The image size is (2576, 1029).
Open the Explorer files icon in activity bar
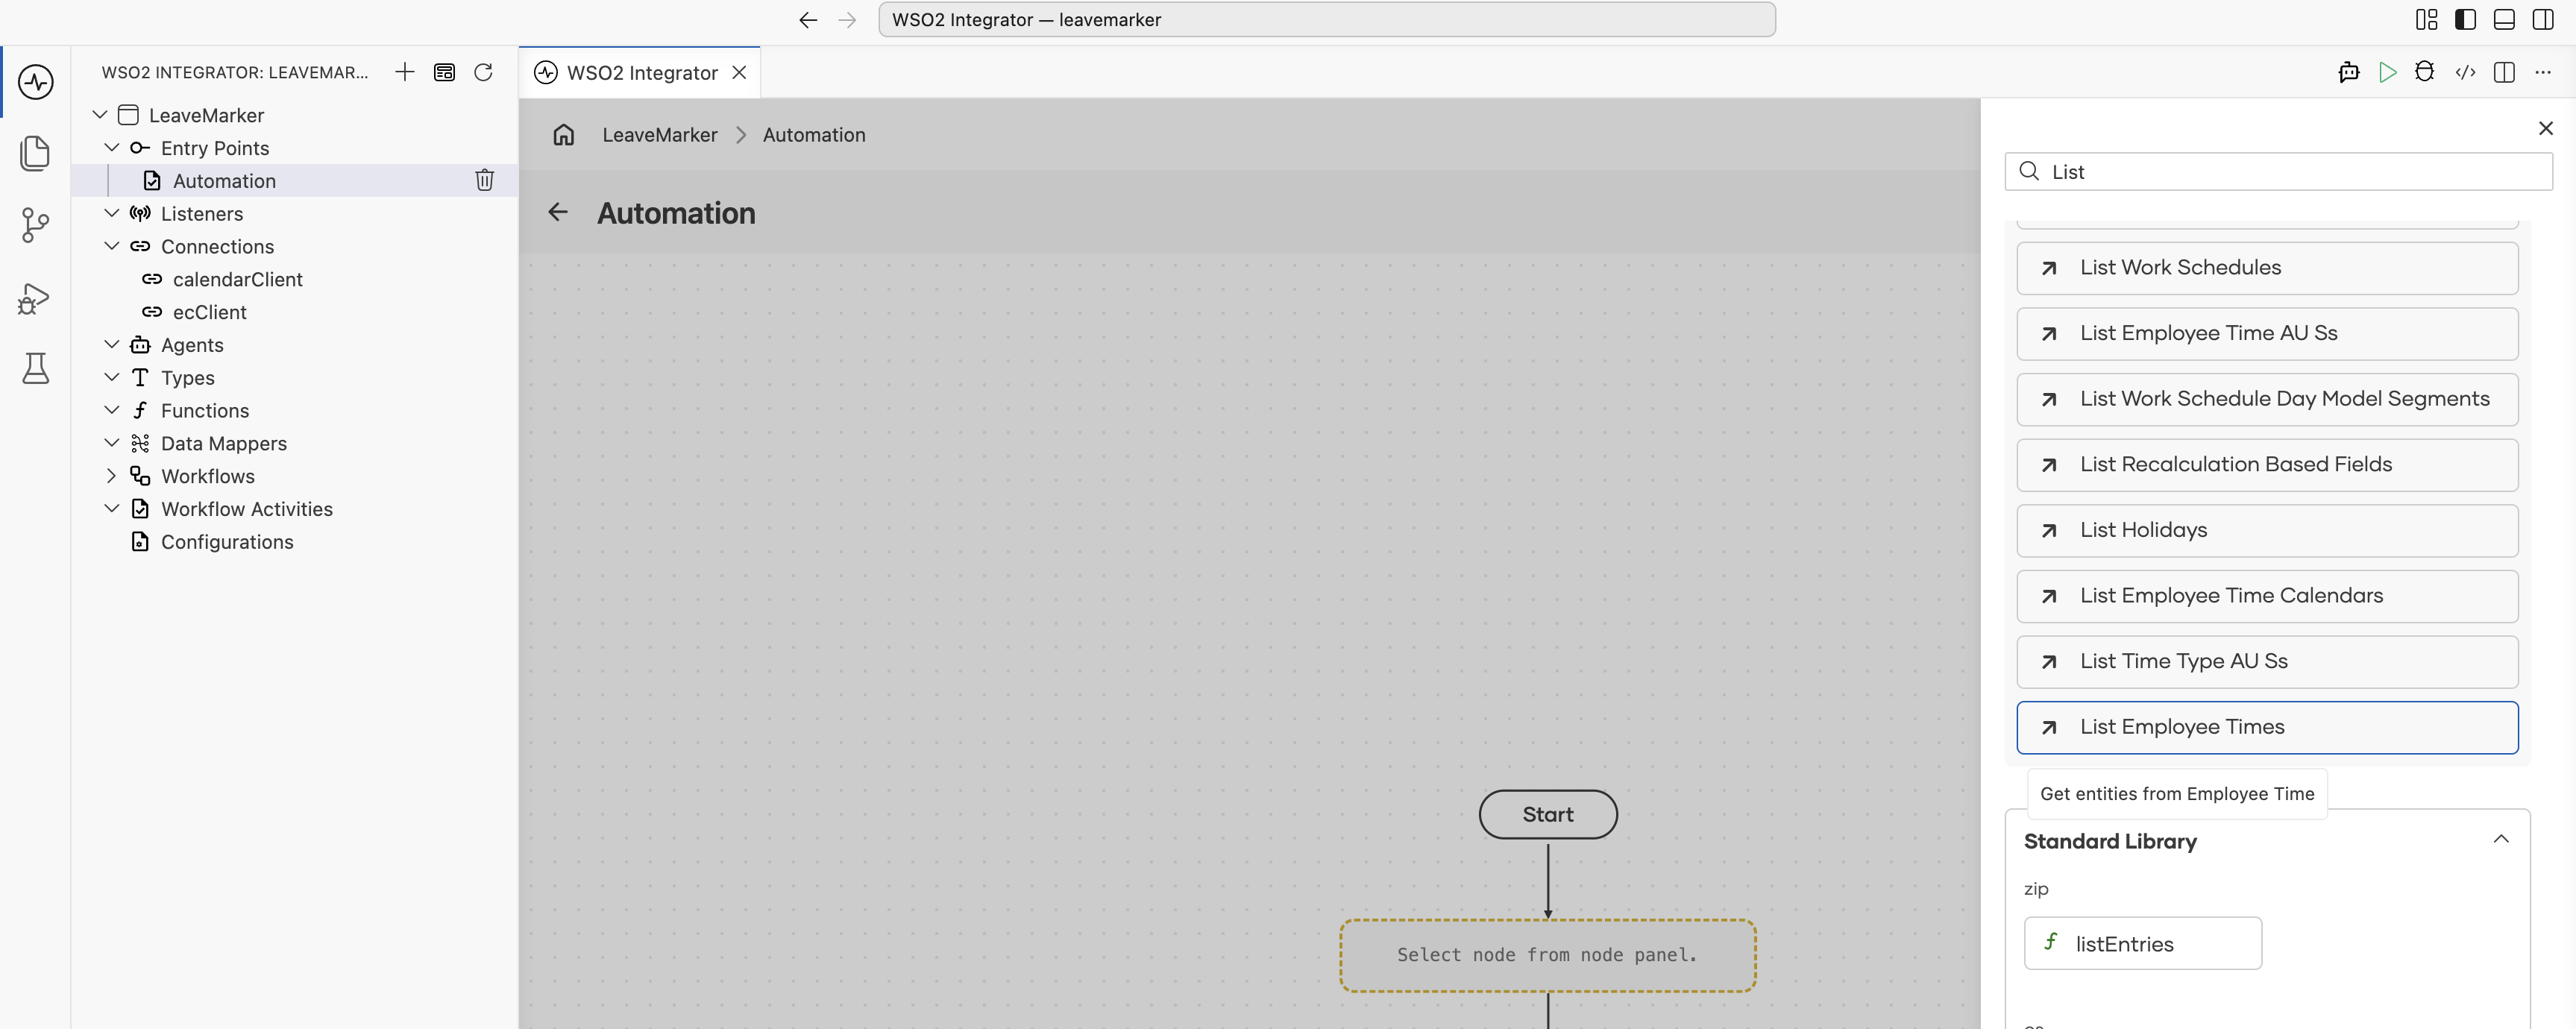pos(36,153)
